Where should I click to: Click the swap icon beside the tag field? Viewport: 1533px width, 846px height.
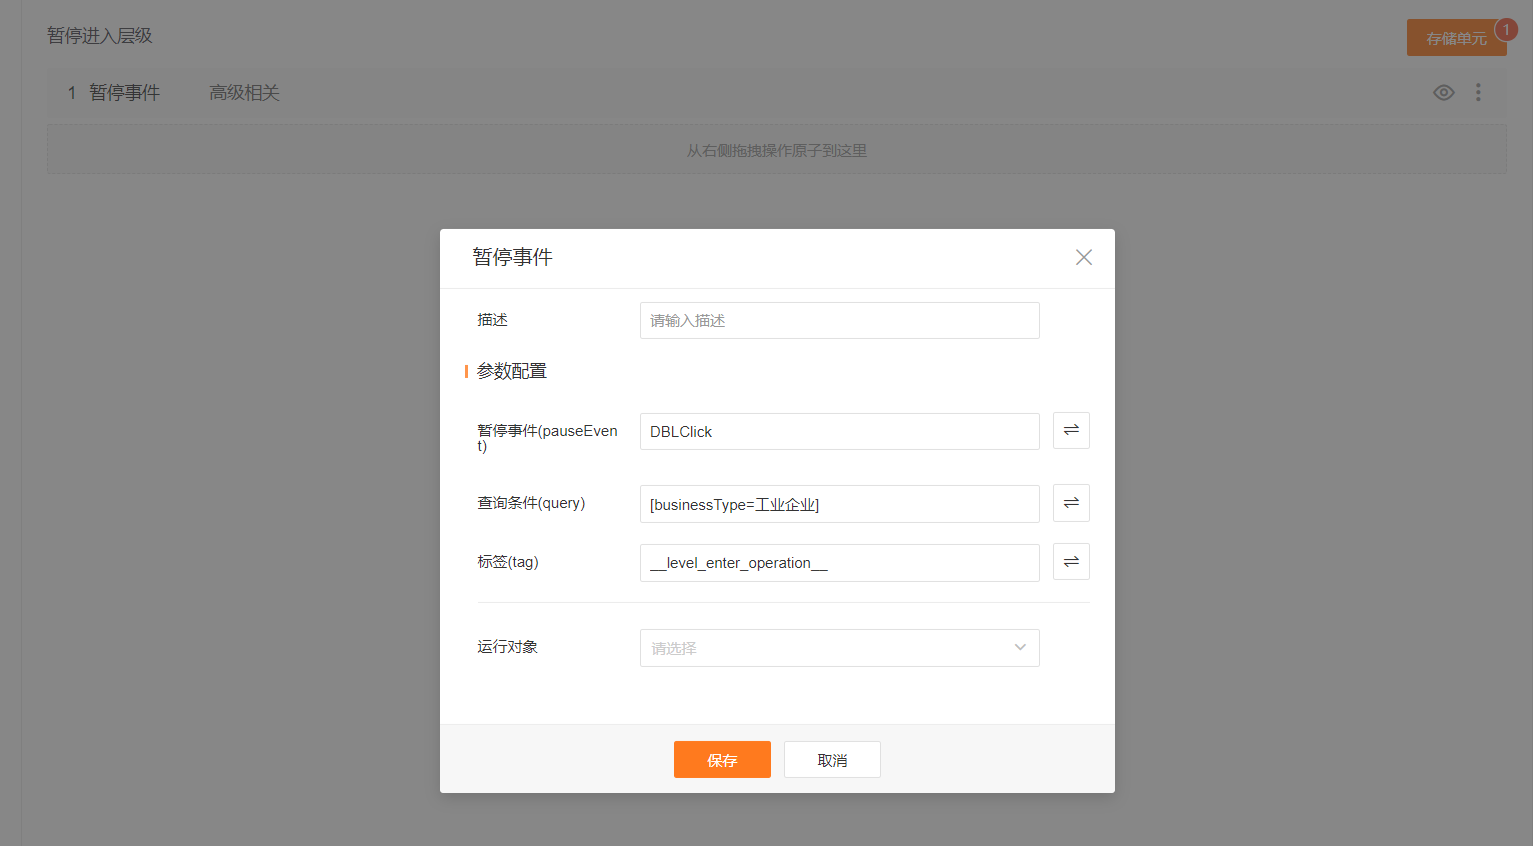point(1071,562)
